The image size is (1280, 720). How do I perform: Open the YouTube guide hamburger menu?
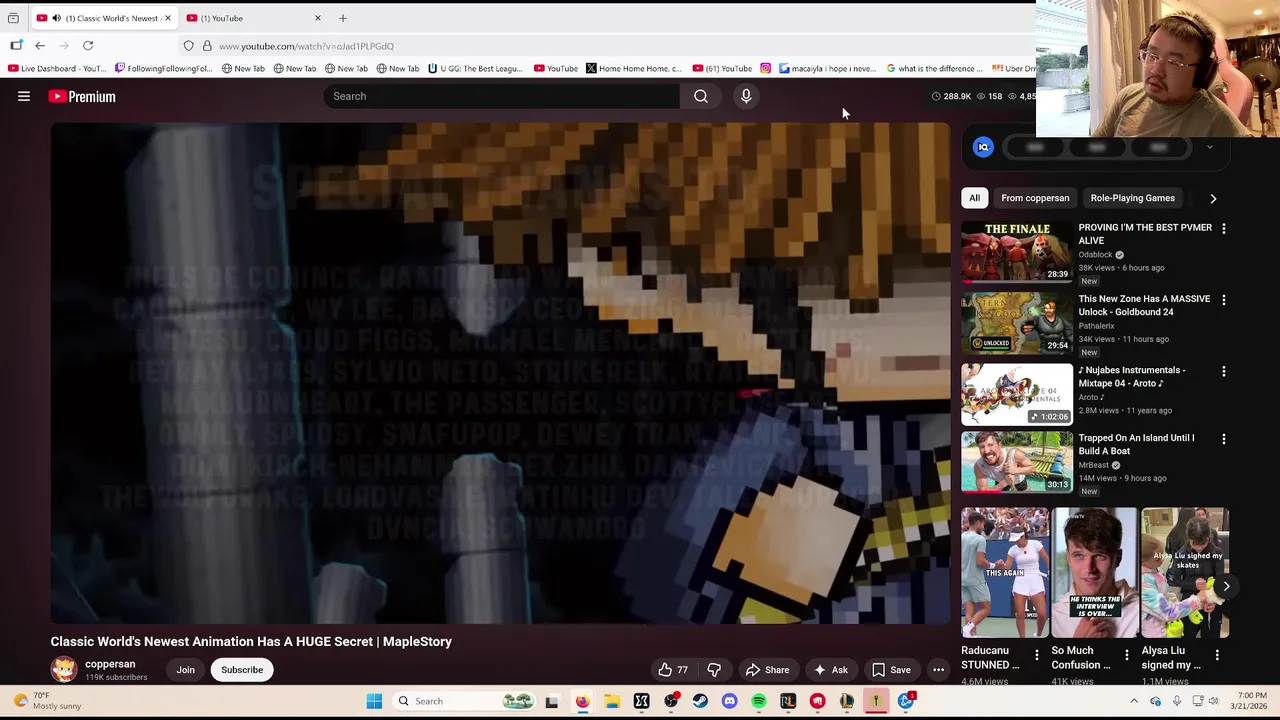pos(24,96)
